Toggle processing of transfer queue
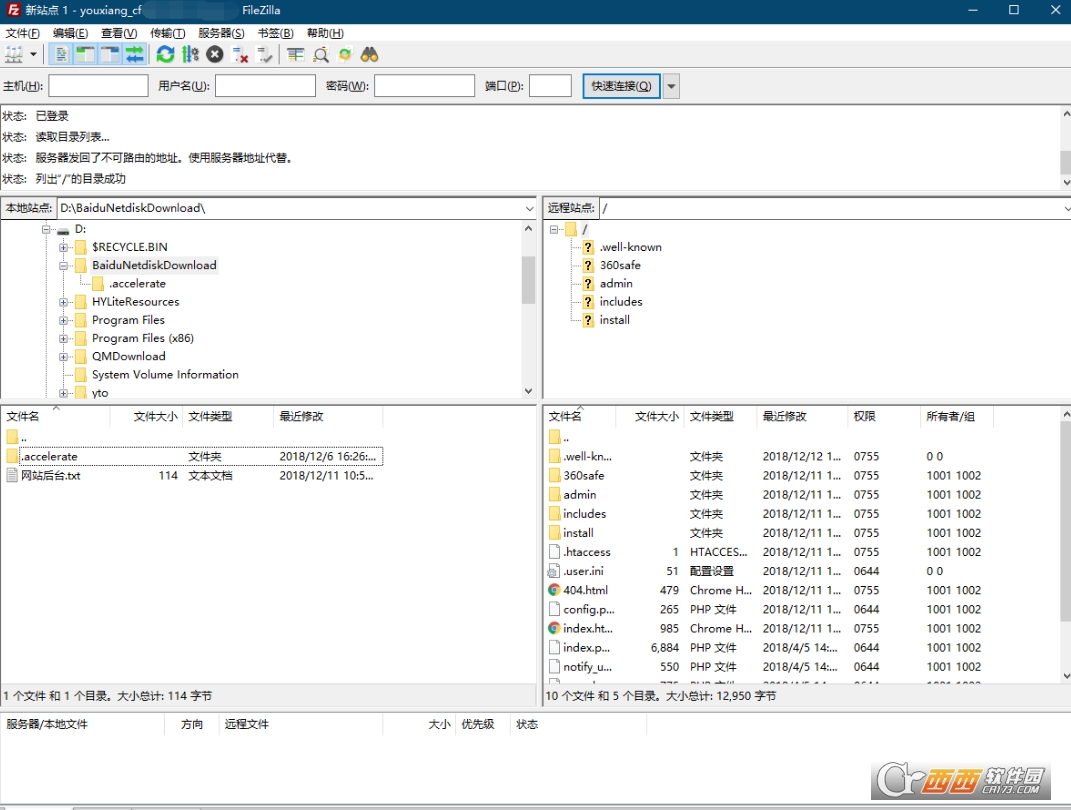This screenshot has height=810, width=1071. (191, 55)
